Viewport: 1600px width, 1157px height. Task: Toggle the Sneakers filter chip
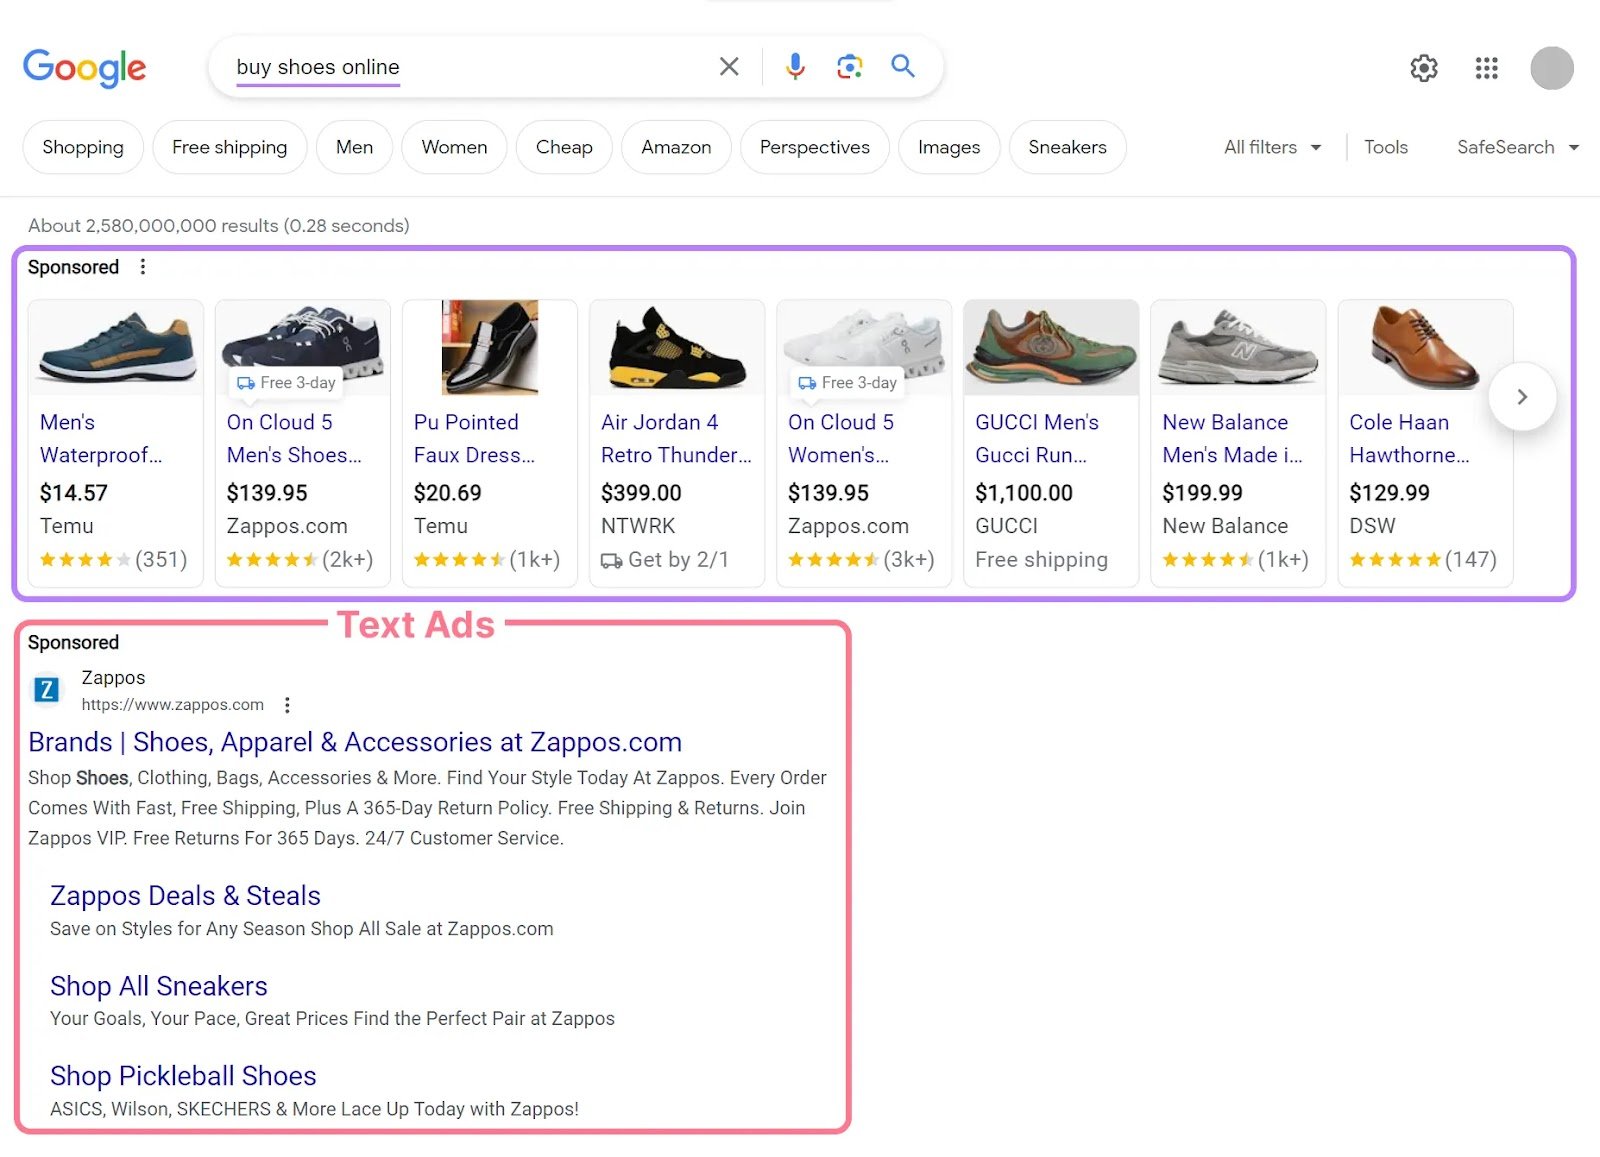1067,147
